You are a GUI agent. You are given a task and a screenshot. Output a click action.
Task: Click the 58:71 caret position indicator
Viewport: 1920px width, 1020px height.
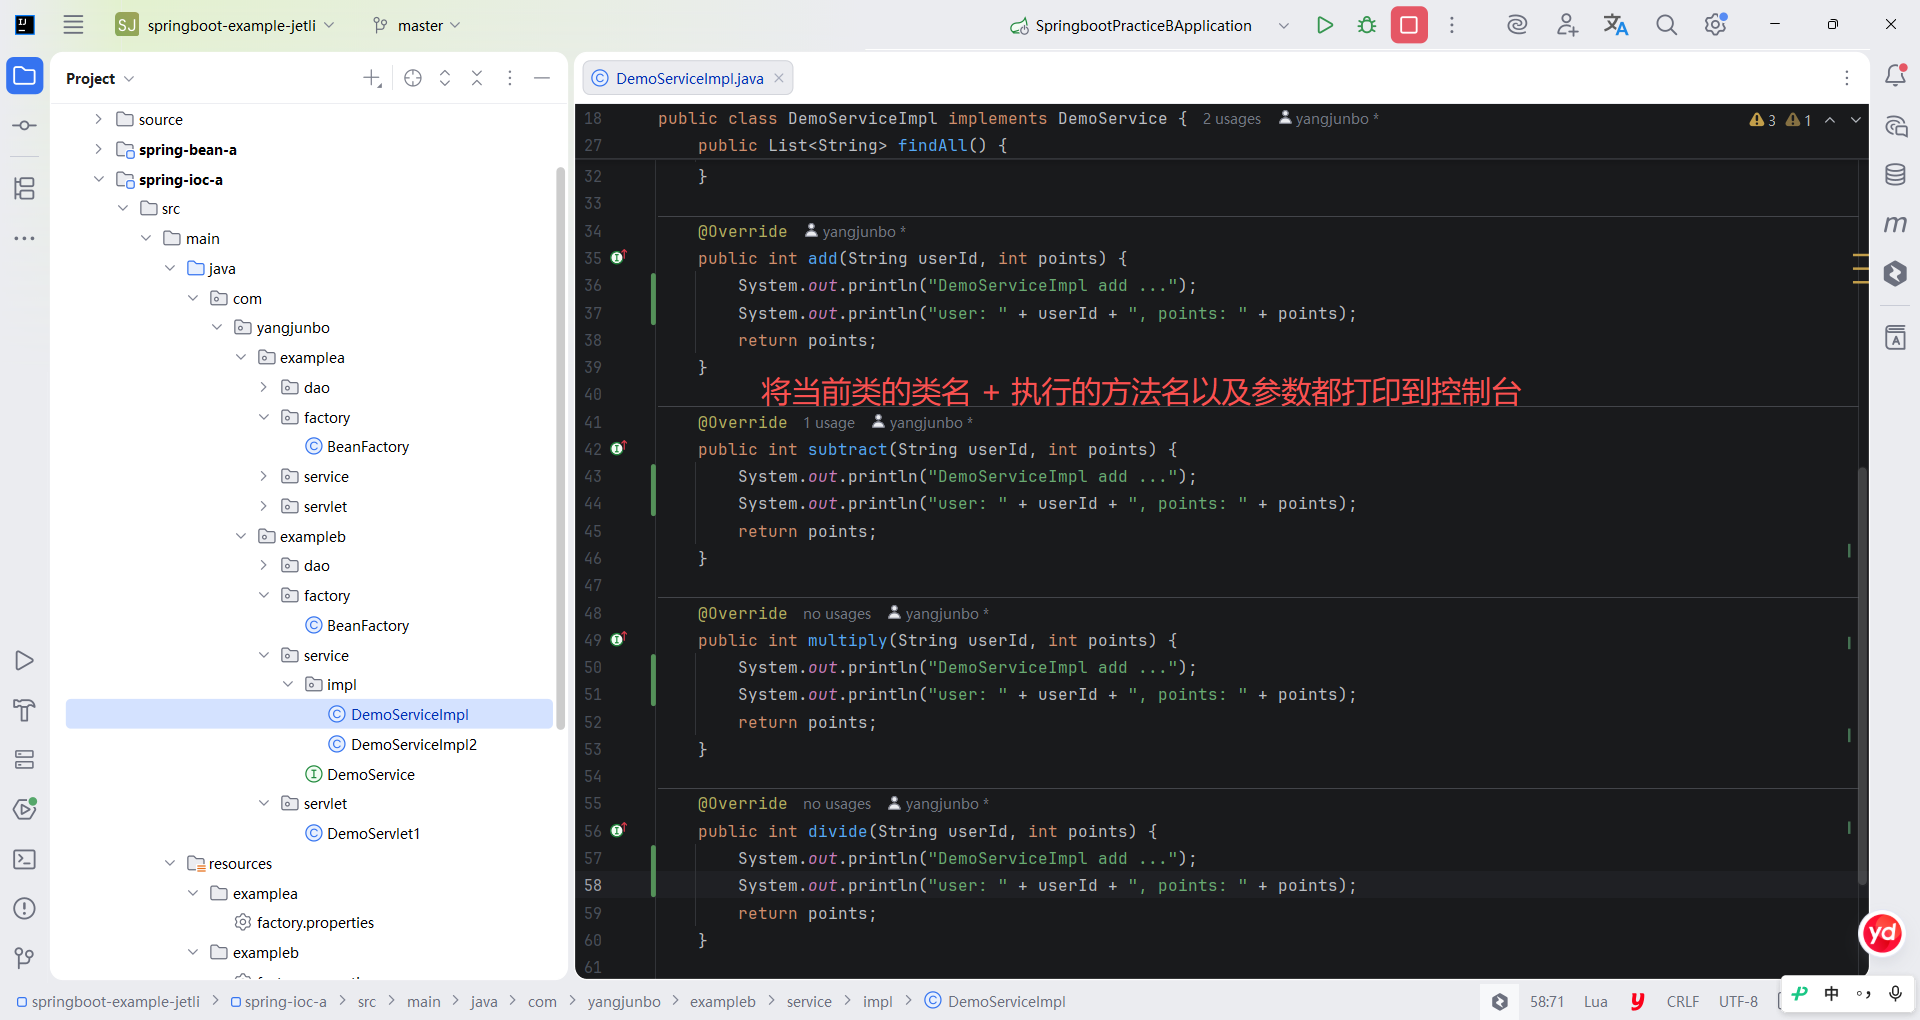[x=1547, y=1001]
